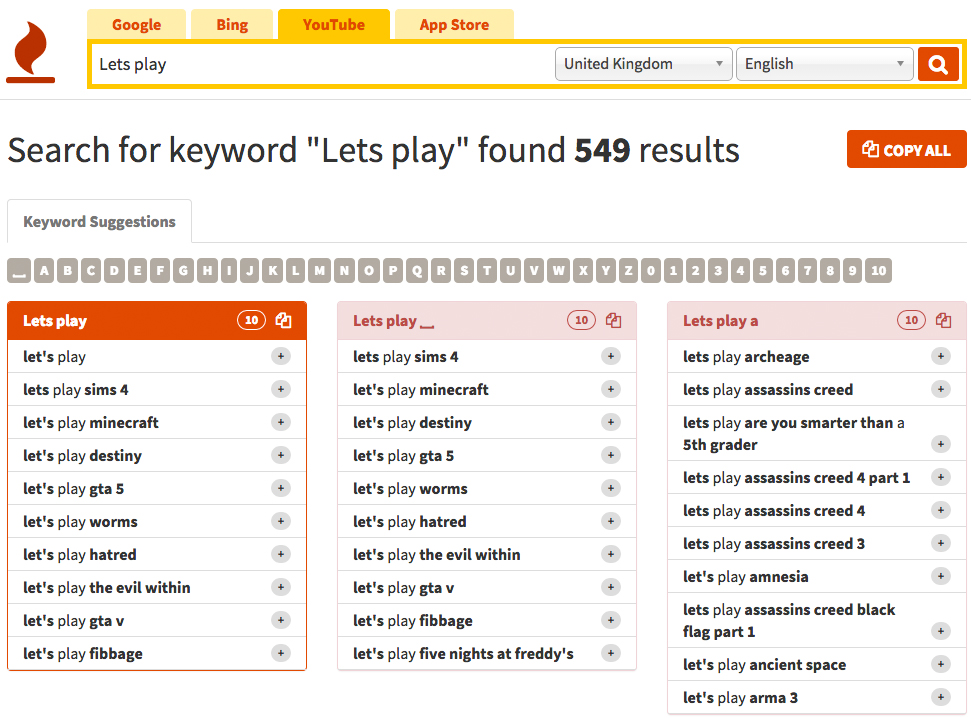Select the YouTube tab
The height and width of the screenshot is (718, 971).
coord(334,25)
